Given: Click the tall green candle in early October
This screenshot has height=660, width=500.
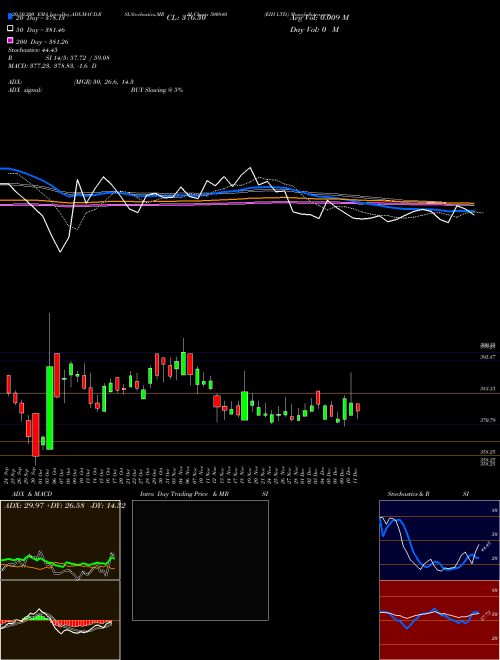Looking at the screenshot, I should tap(50, 407).
